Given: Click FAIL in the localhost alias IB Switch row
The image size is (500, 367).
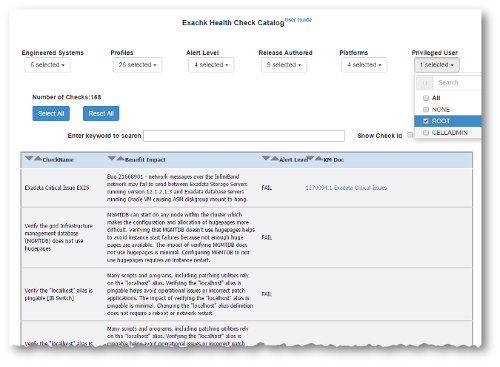Looking at the screenshot, I should (x=267, y=294).
